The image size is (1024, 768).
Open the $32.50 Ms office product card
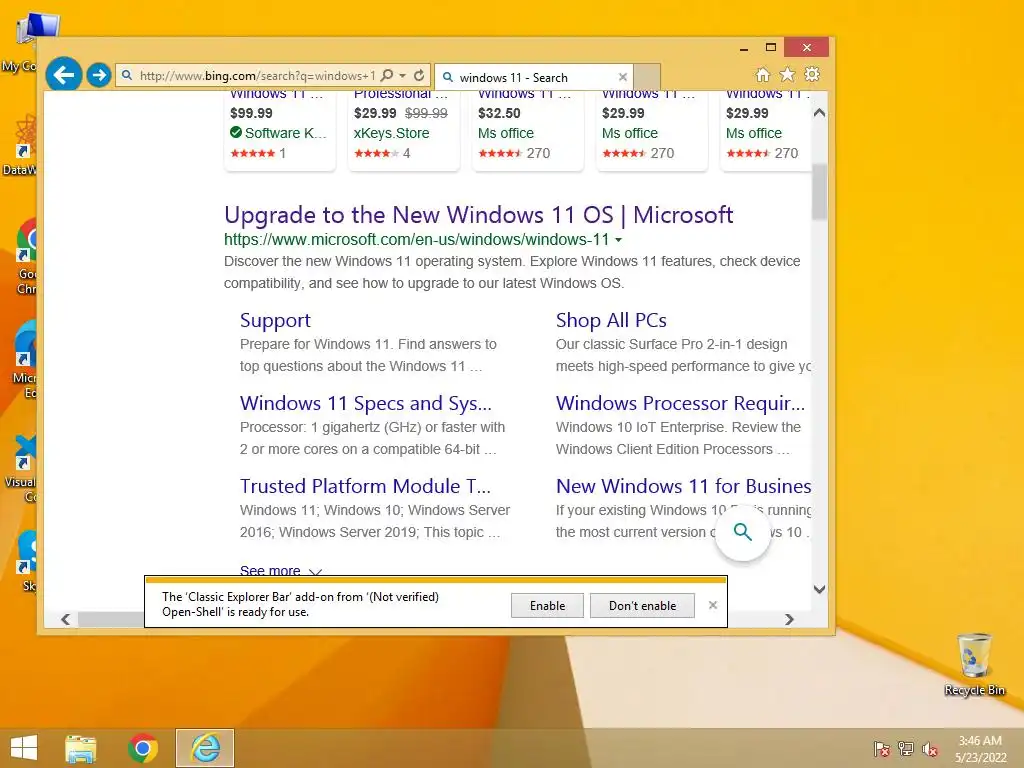528,129
